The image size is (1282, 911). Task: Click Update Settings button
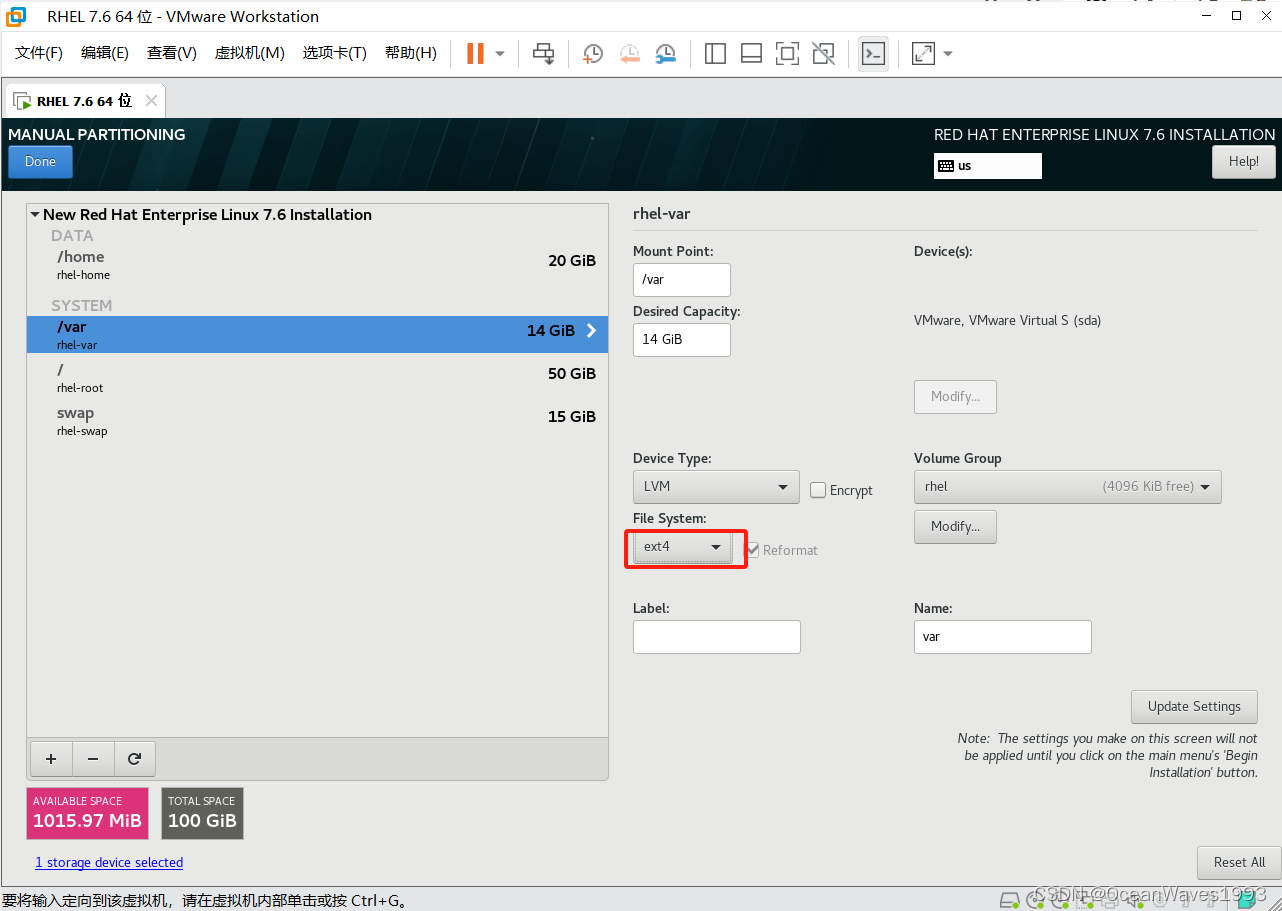1194,707
